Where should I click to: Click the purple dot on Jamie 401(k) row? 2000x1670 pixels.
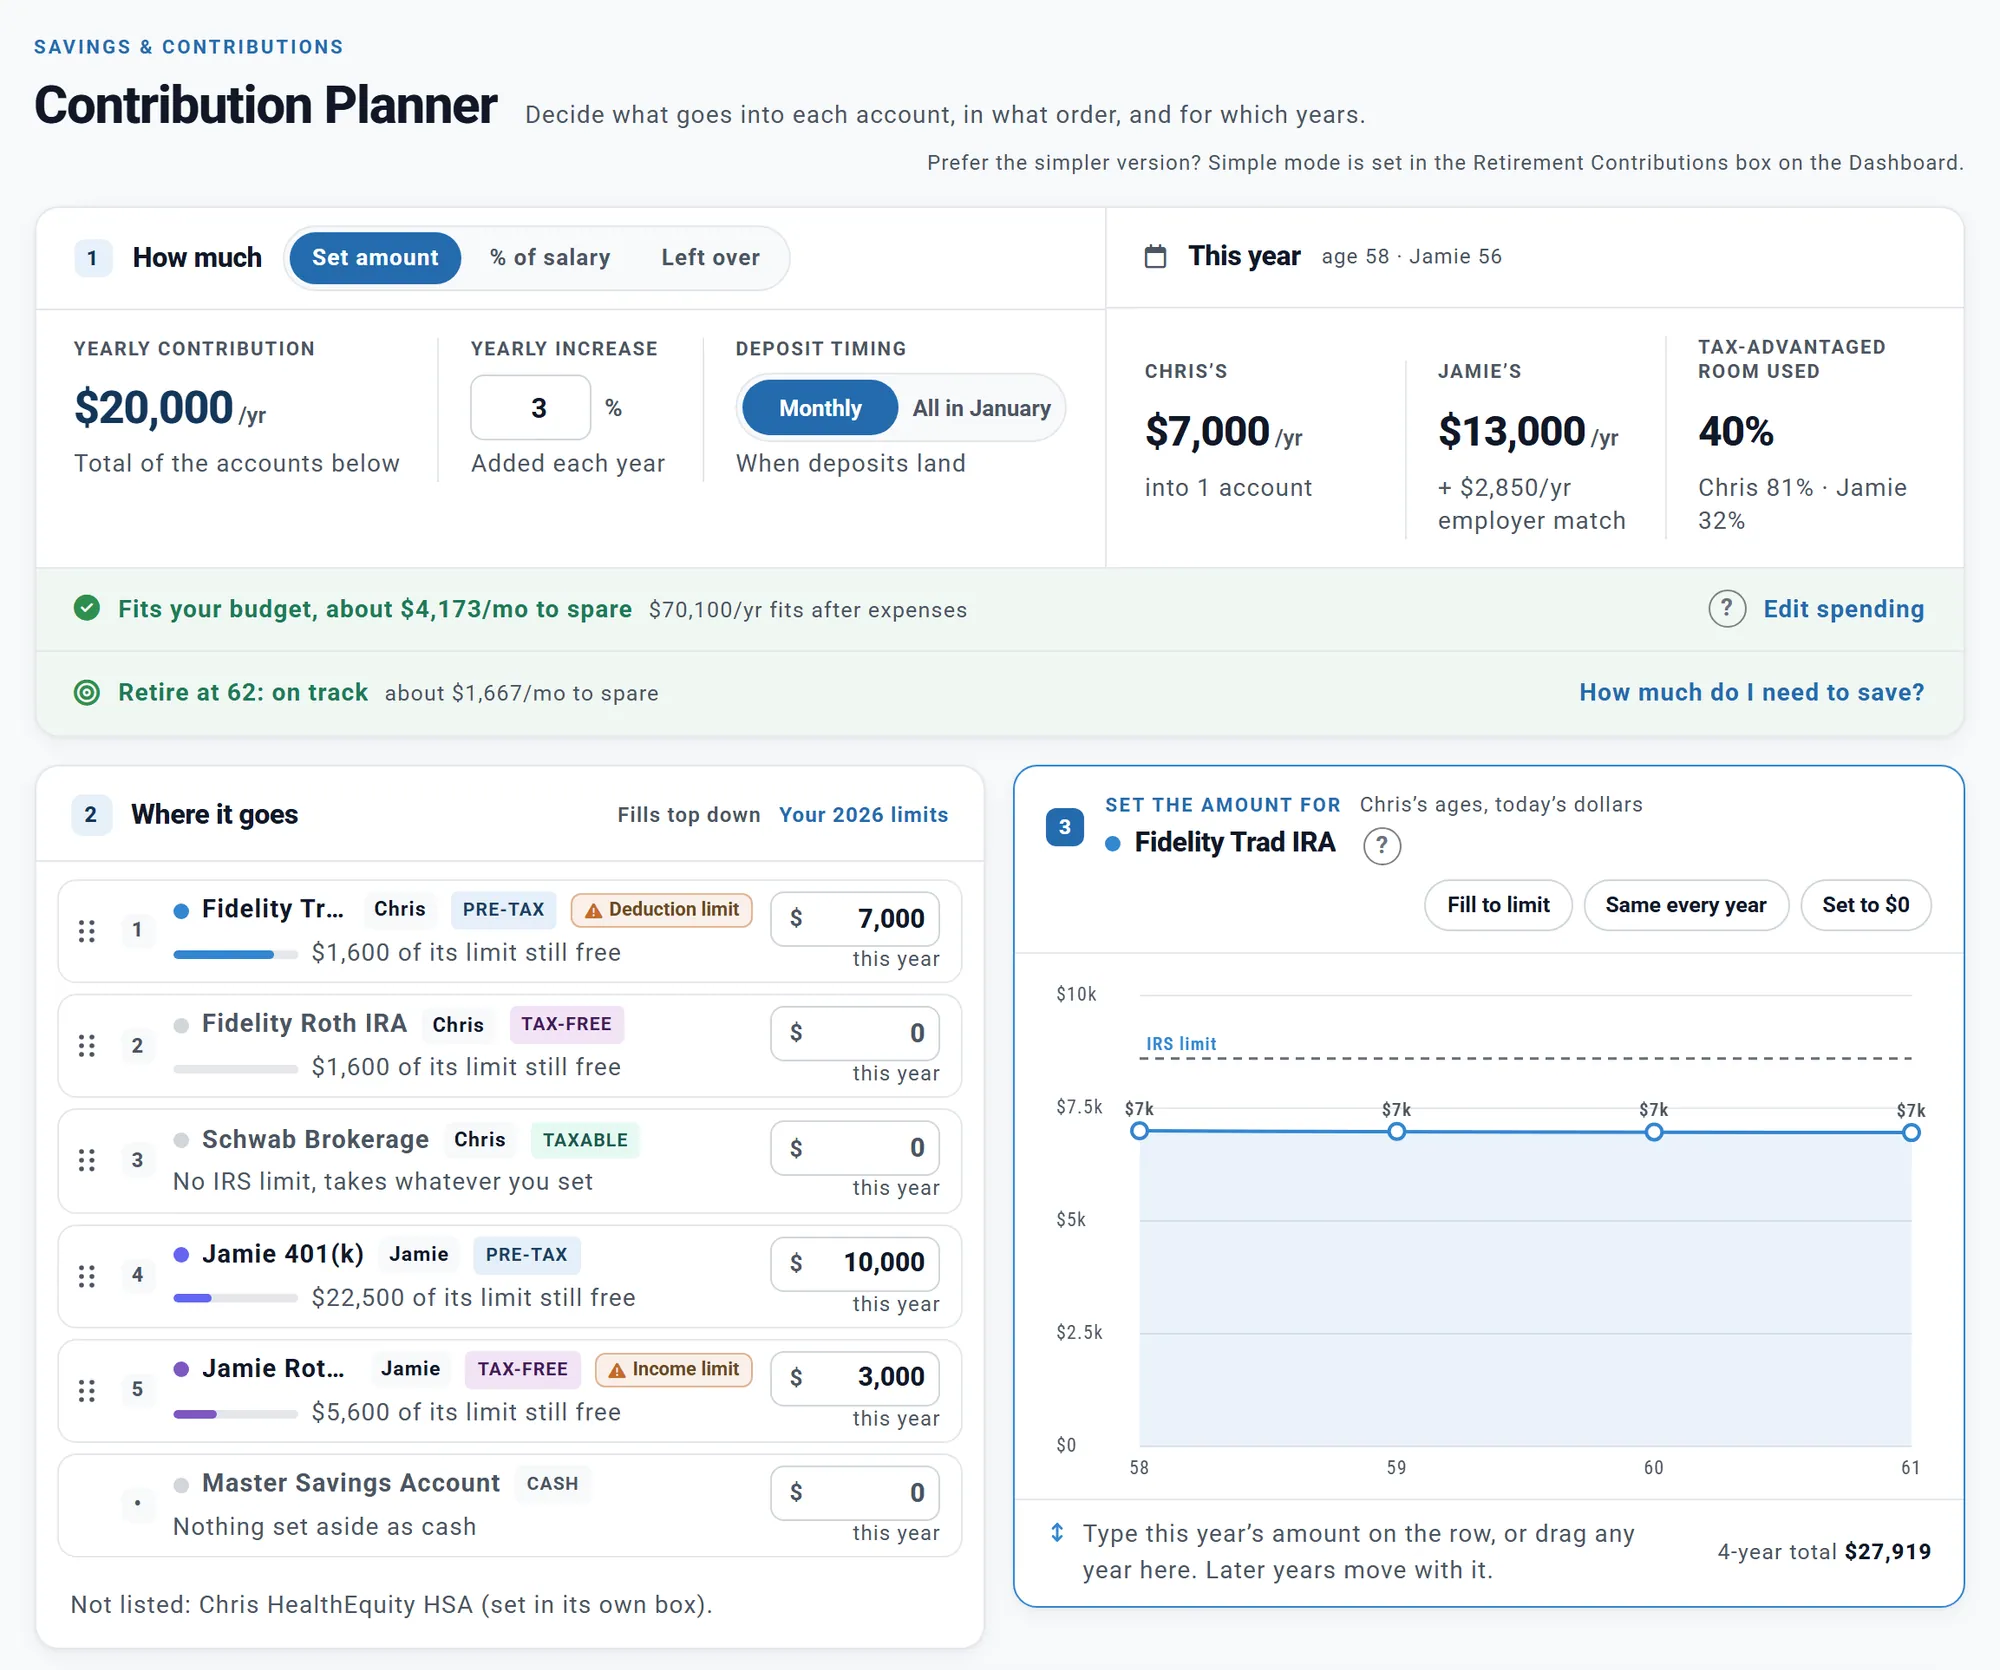[181, 1255]
